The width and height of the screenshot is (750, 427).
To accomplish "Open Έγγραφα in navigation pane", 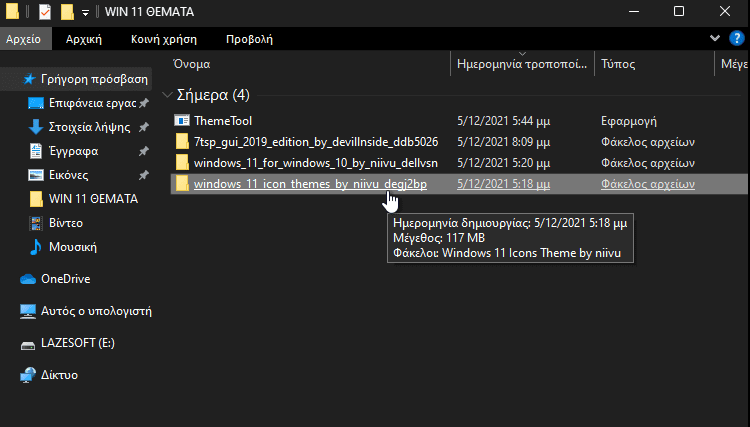I will [73, 151].
